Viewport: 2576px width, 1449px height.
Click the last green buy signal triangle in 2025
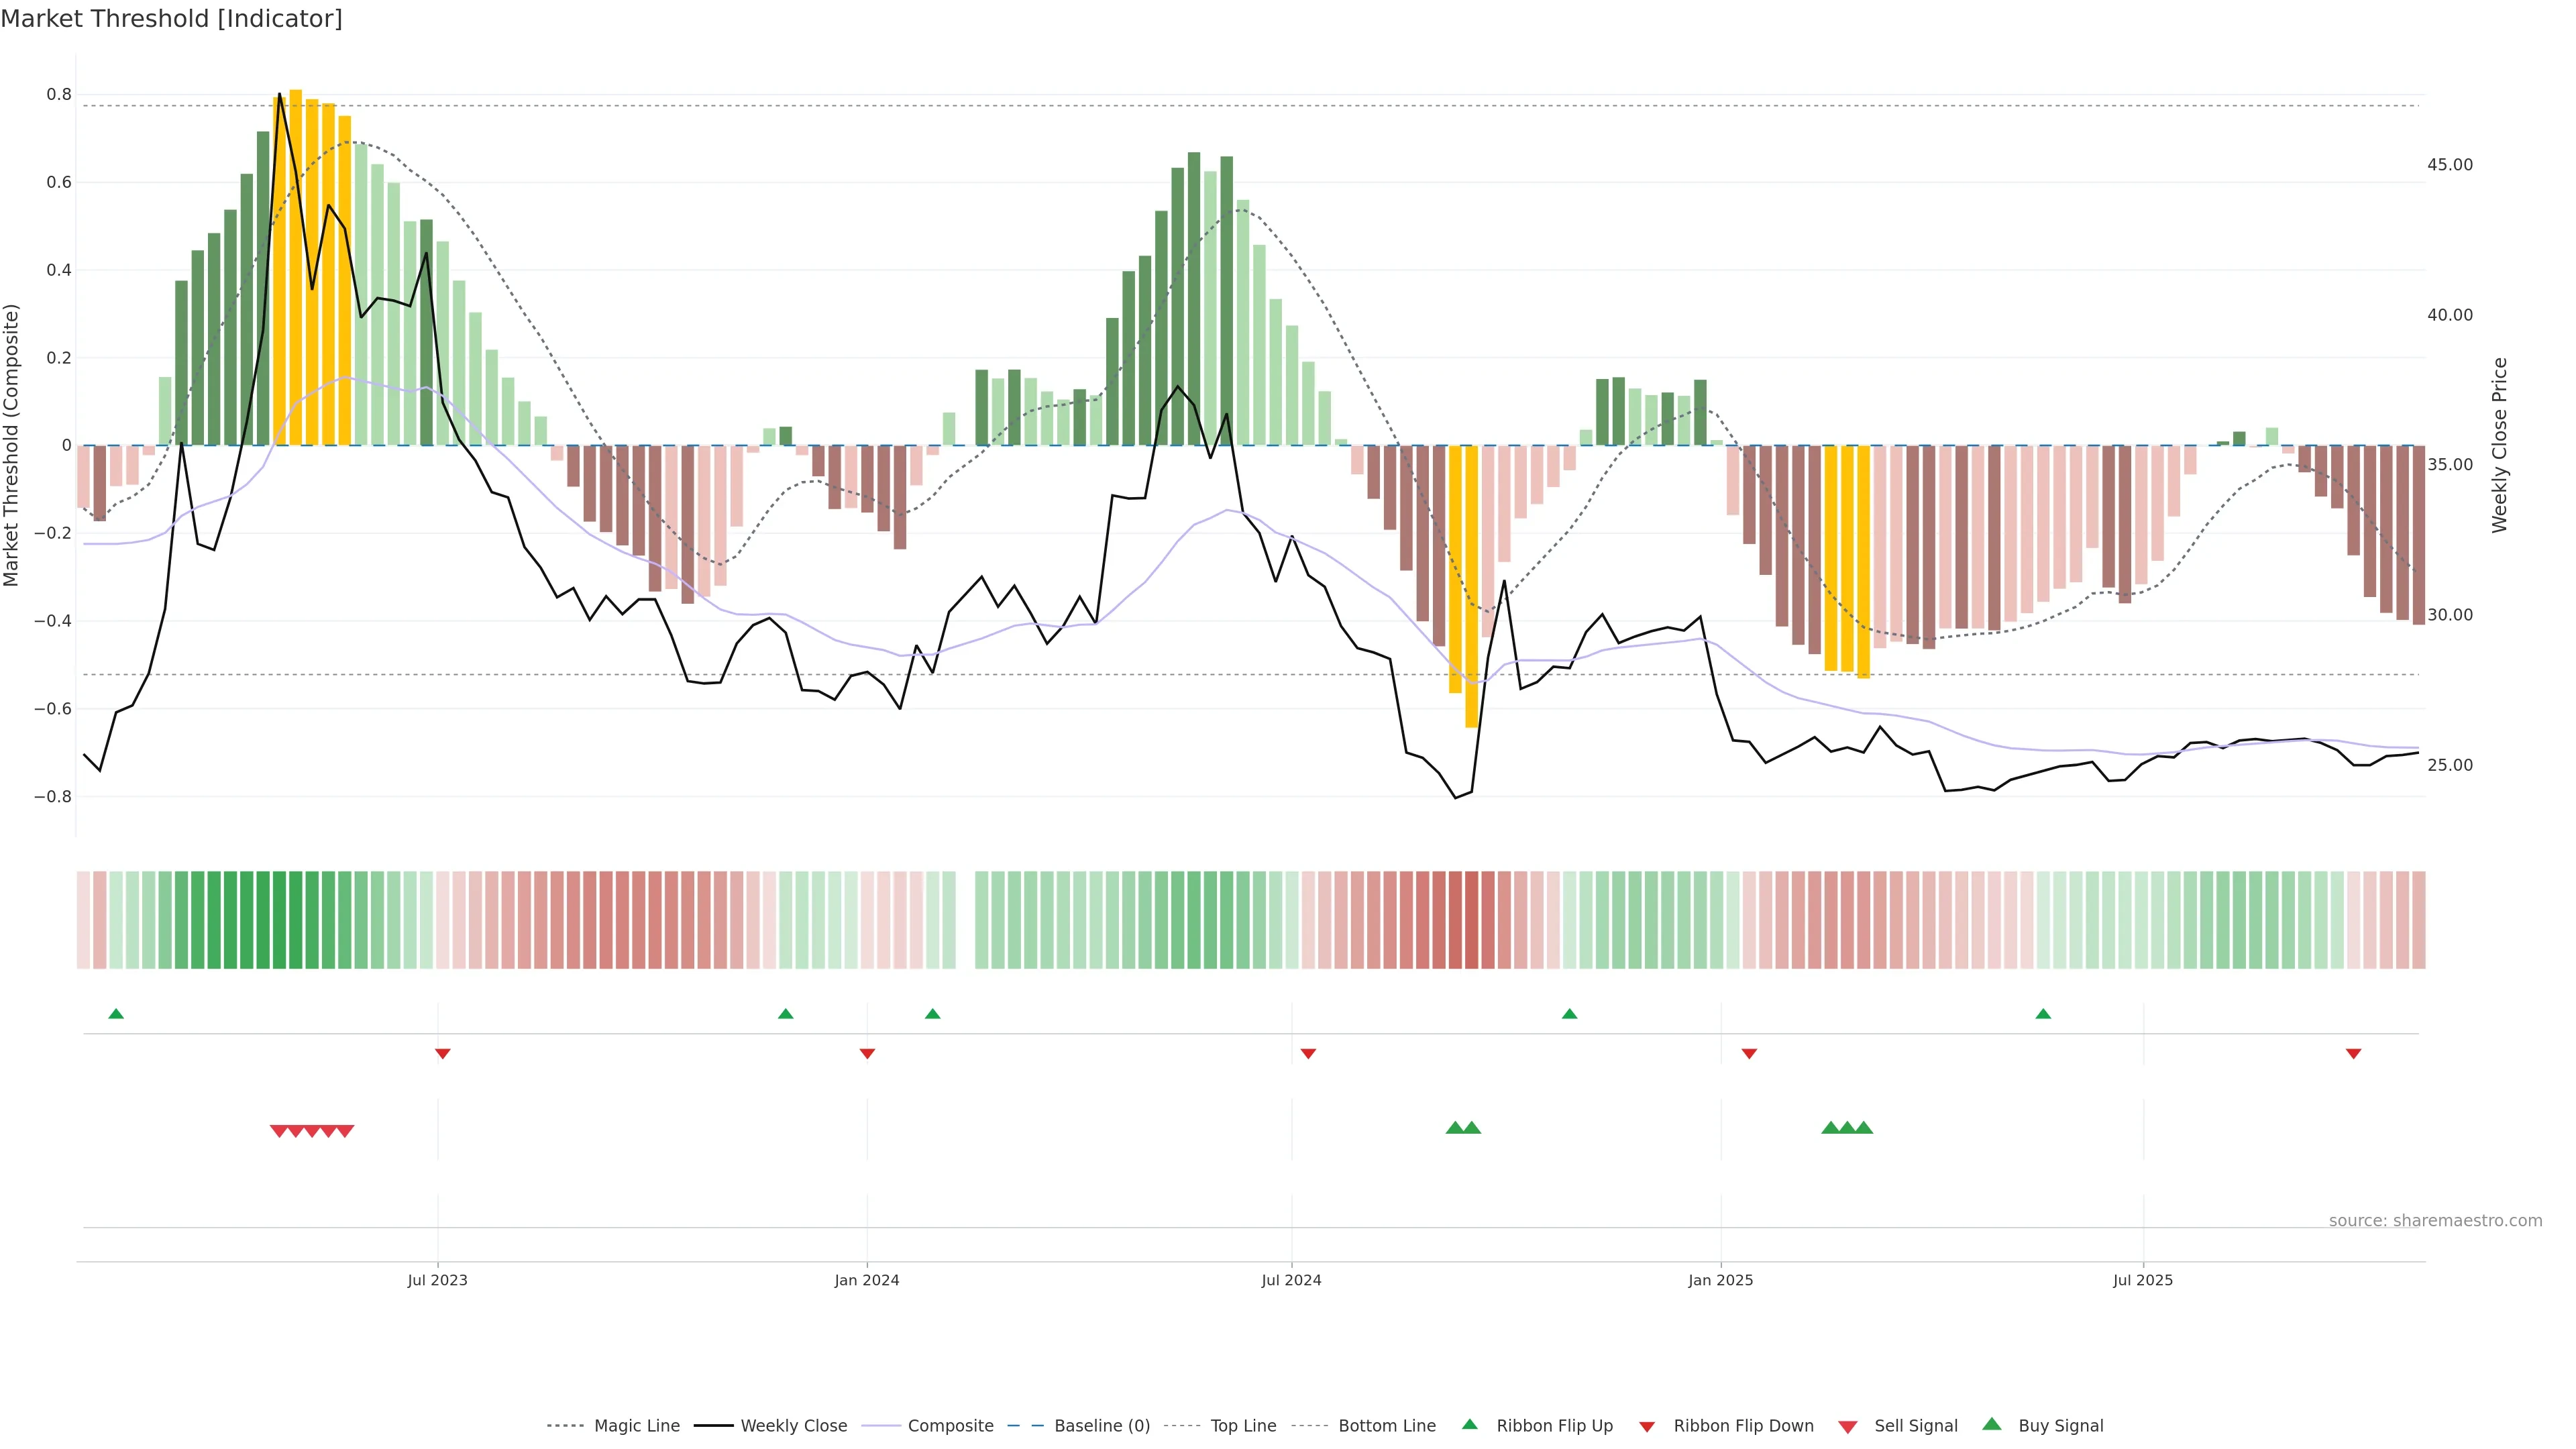coord(1864,1128)
